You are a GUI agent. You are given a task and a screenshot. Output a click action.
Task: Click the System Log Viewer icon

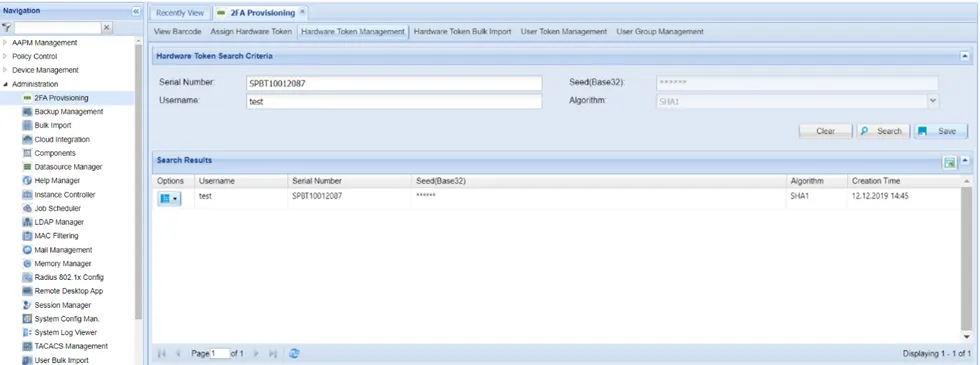[27, 332]
